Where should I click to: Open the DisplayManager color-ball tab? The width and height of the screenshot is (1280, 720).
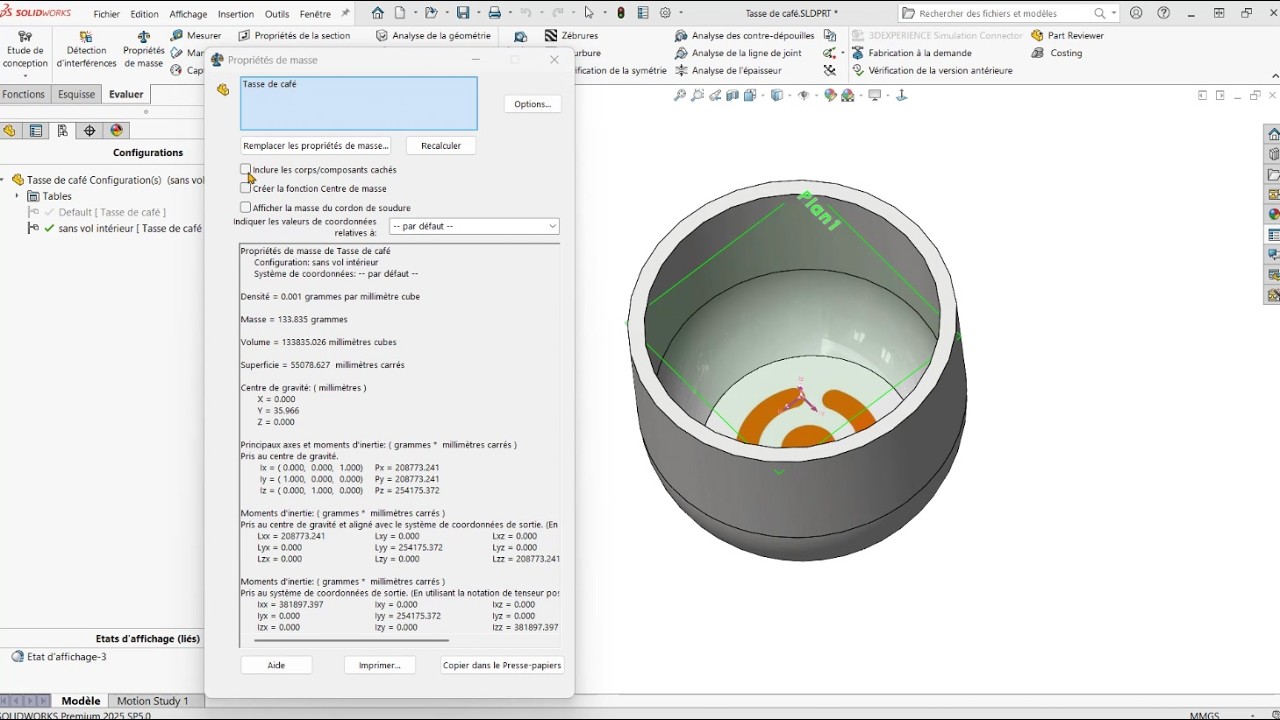point(117,131)
